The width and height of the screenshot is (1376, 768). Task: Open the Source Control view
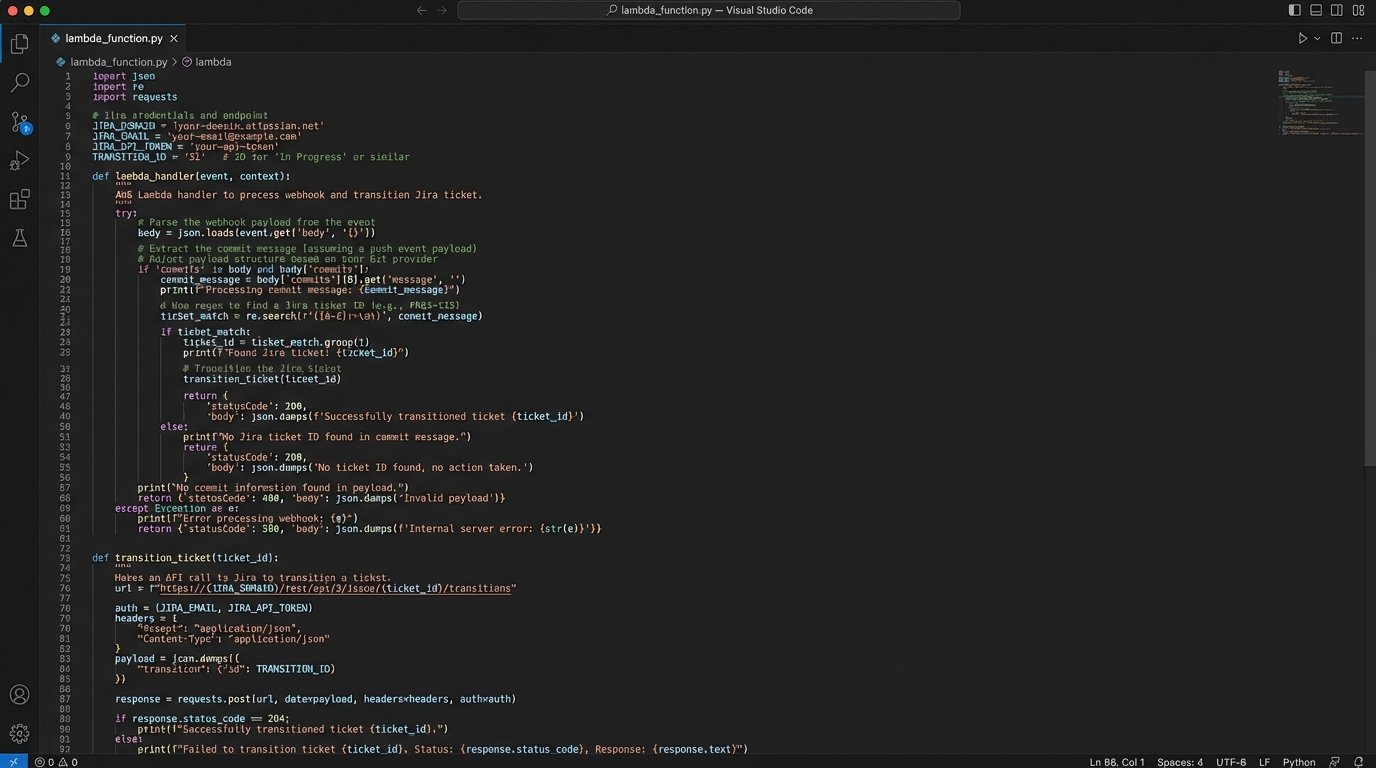pyautogui.click(x=19, y=122)
